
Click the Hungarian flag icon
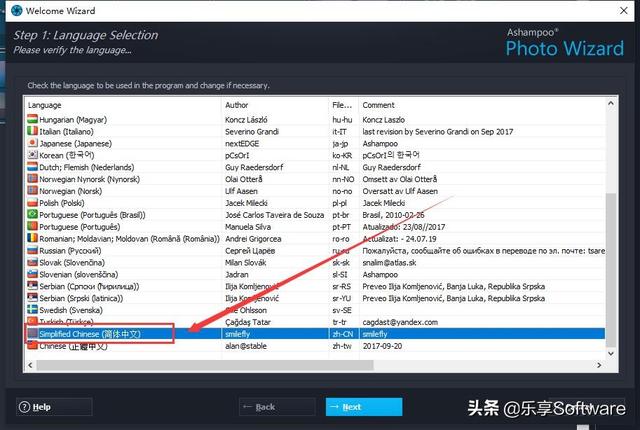(32, 120)
